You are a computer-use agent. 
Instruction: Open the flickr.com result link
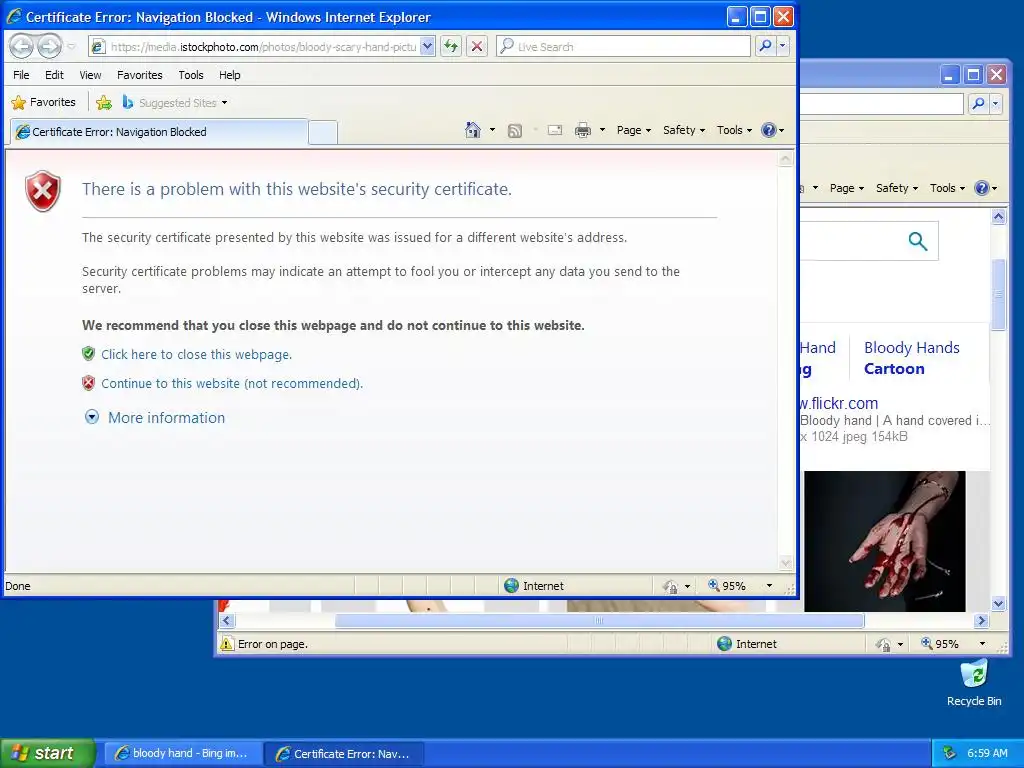(839, 403)
